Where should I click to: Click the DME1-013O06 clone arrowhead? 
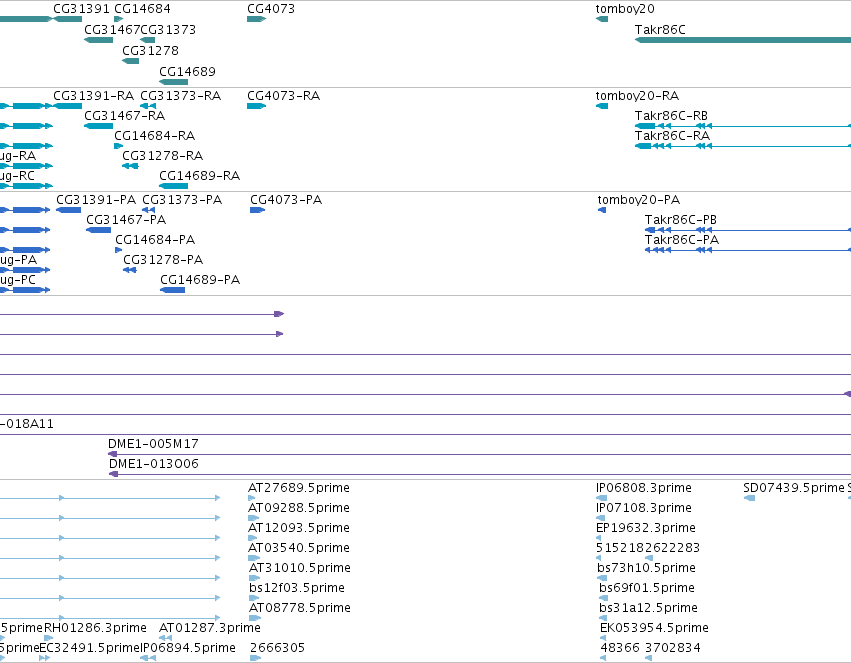[x=113, y=474]
